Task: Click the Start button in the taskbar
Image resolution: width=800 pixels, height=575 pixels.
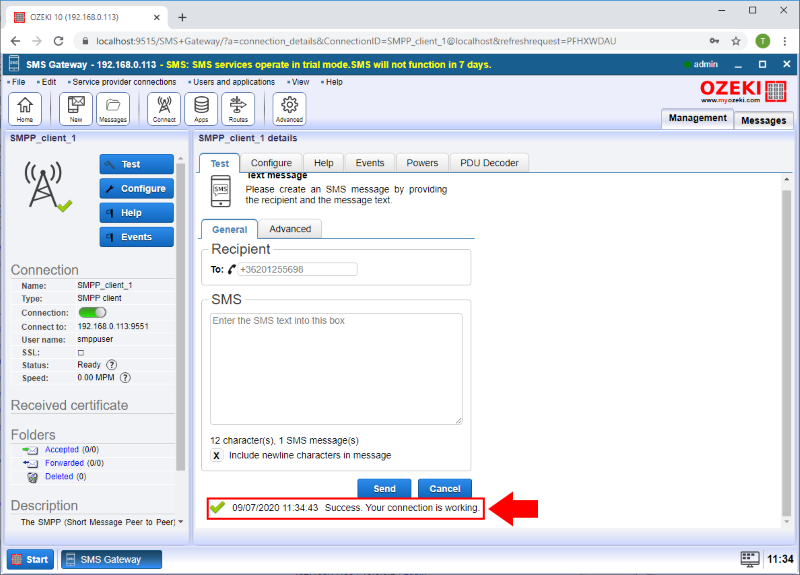Action: click(30, 559)
